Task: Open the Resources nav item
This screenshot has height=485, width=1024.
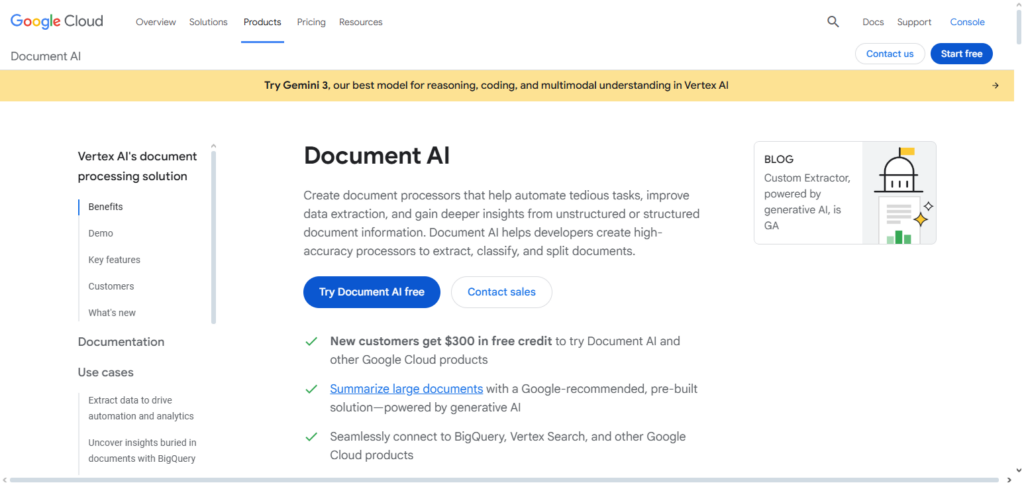Action: 360,22
